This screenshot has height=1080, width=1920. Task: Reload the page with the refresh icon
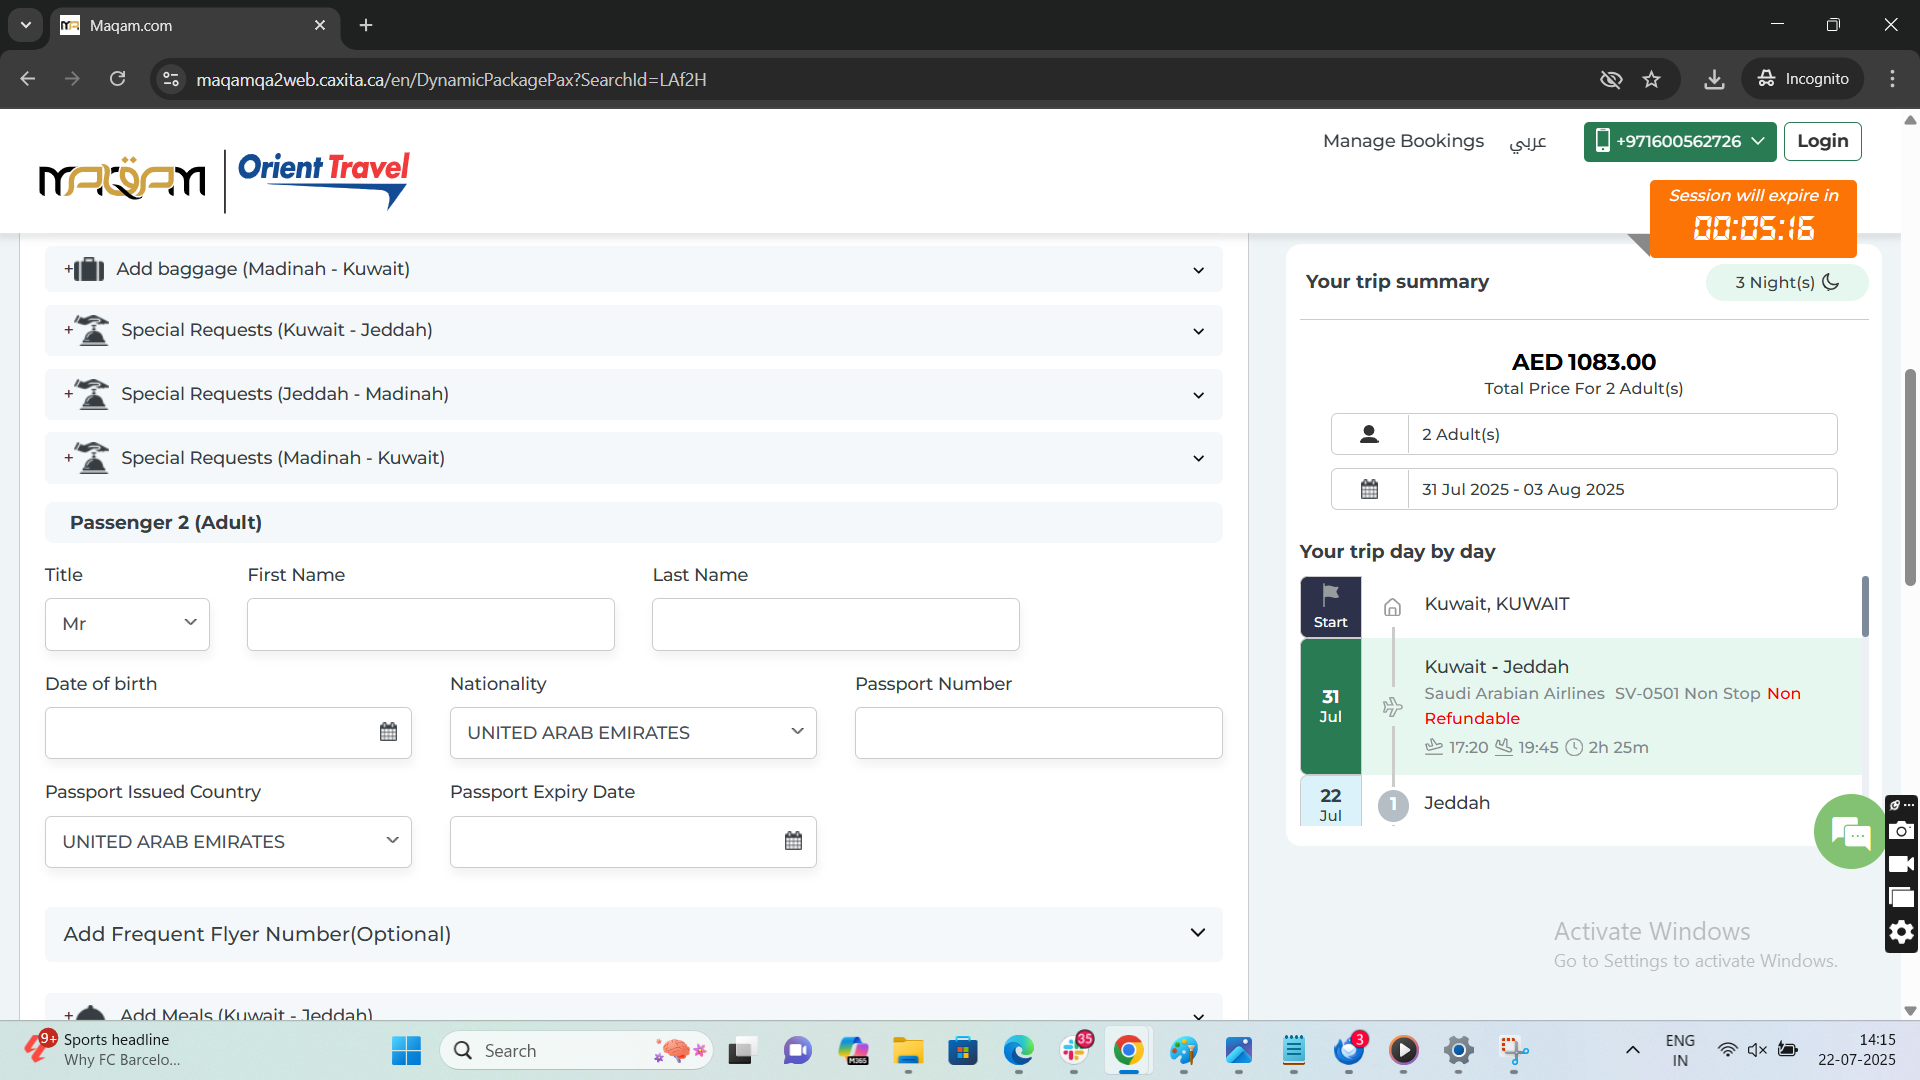(x=117, y=79)
